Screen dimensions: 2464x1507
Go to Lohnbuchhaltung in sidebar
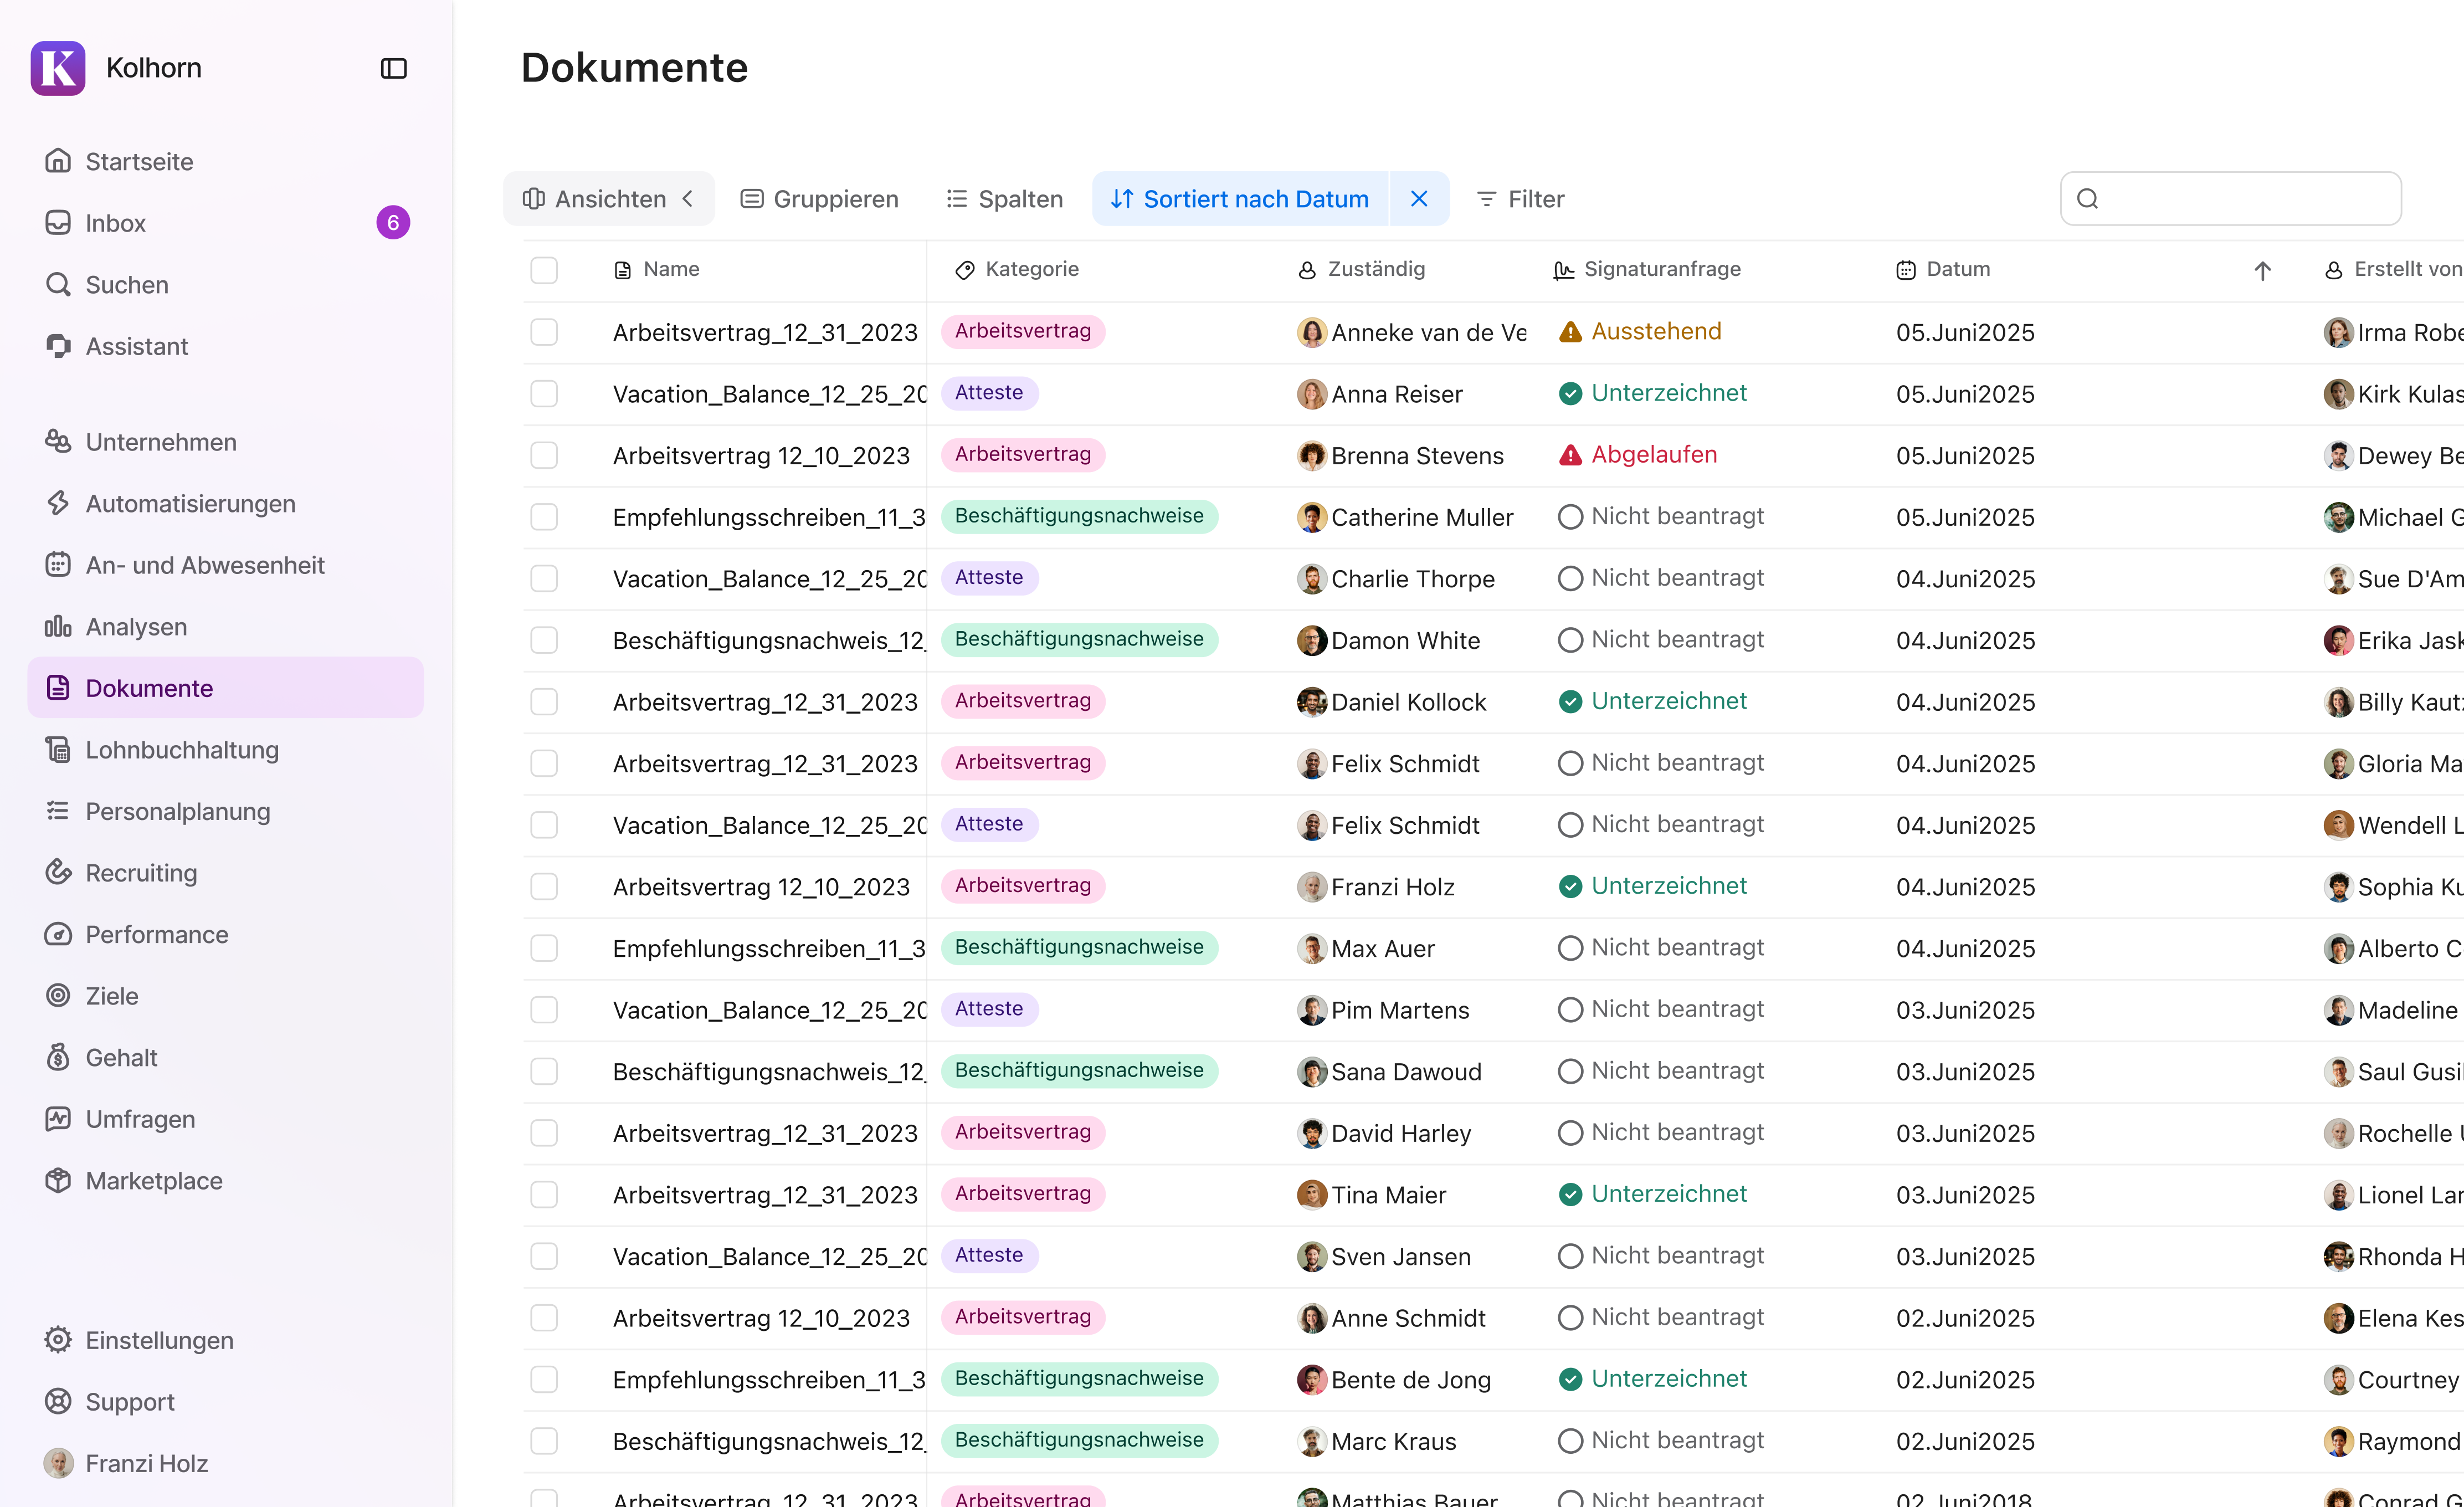pos(181,750)
